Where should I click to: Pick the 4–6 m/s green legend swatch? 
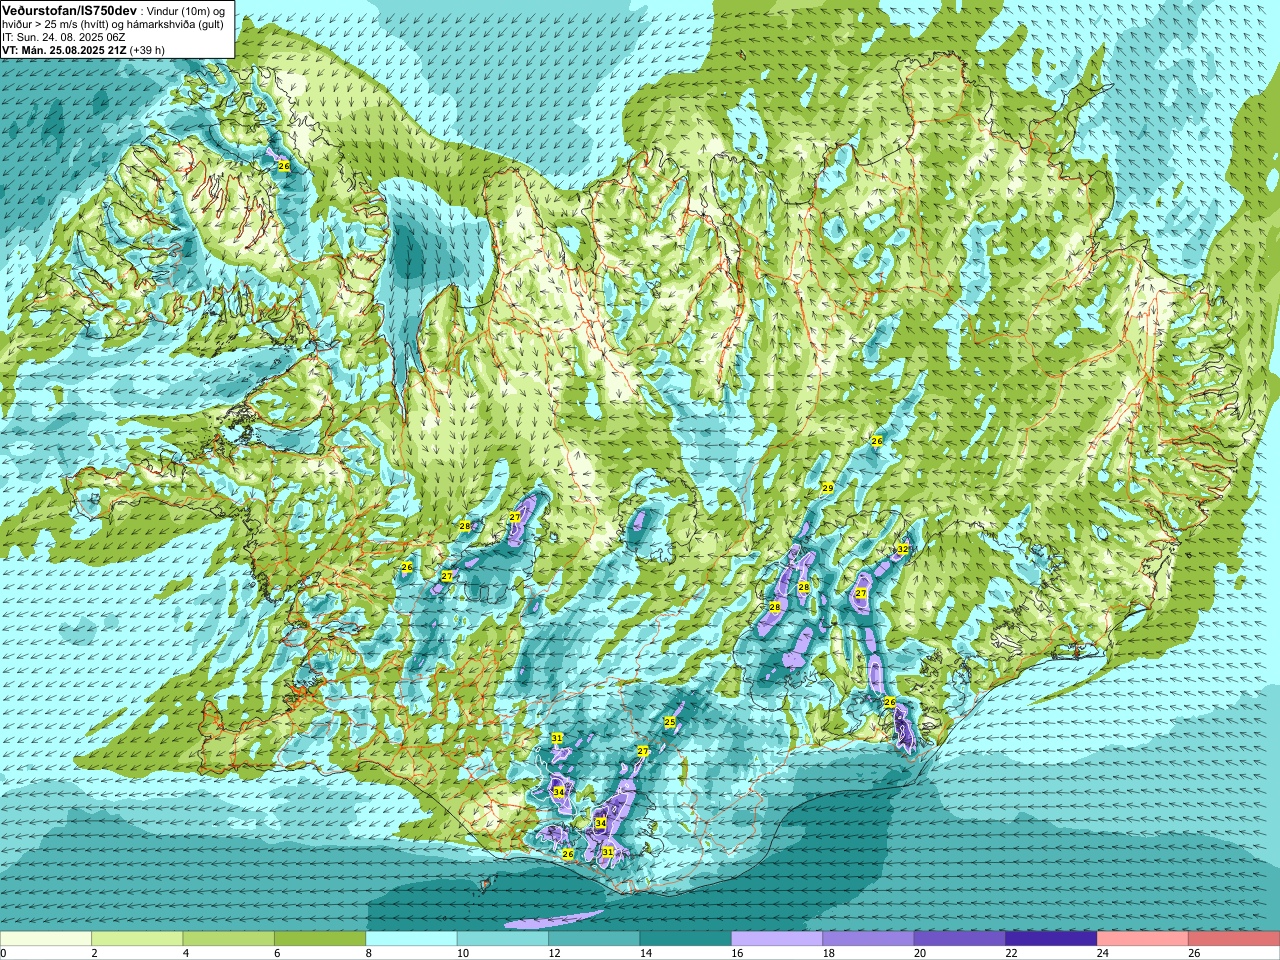(229, 939)
